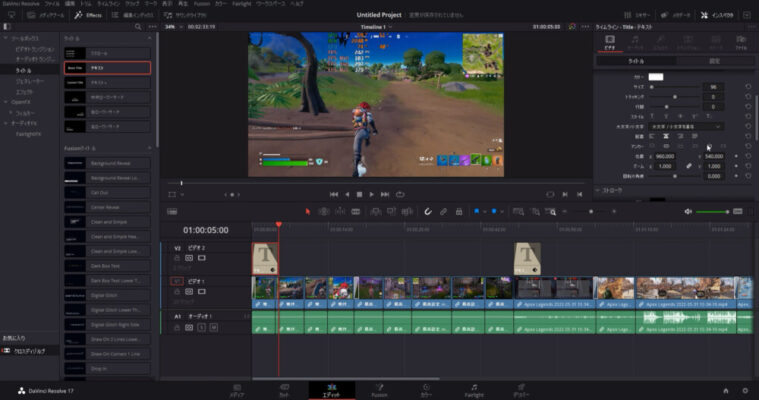Image resolution: width=759 pixels, height=400 pixels.
Task: Open the Fusion menu in menu bar
Action: click(202, 3)
